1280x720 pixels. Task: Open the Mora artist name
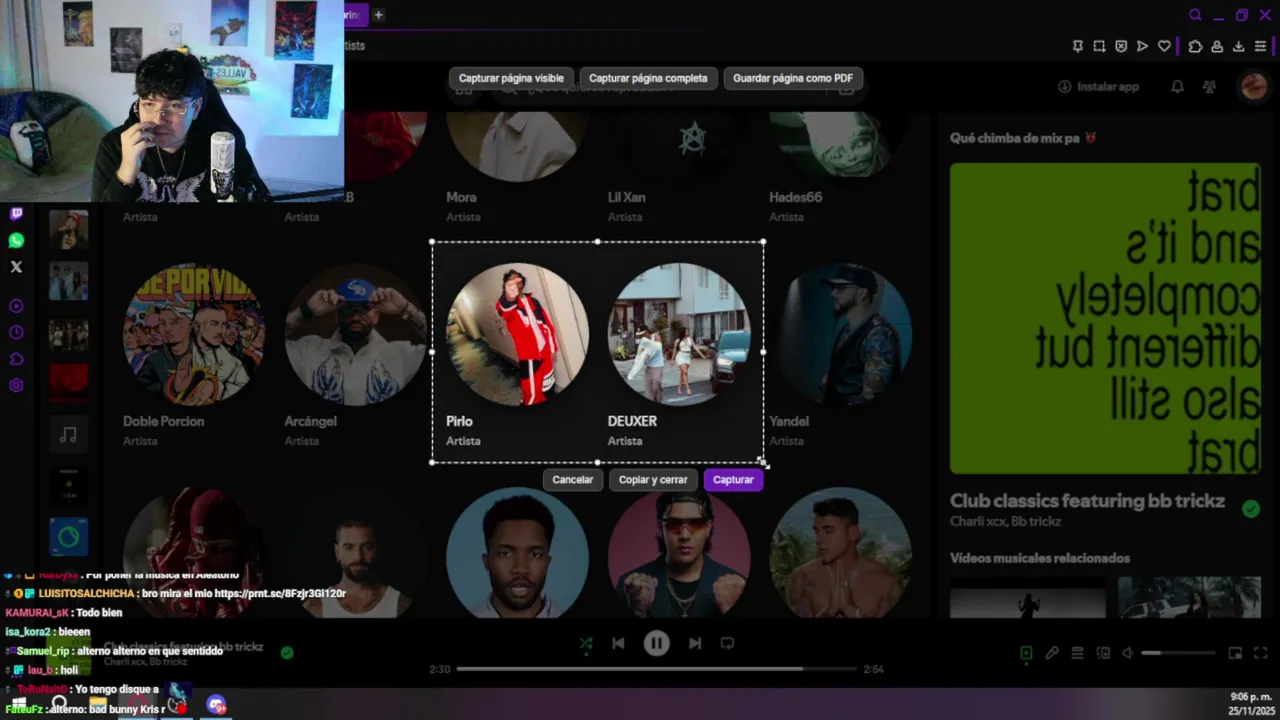click(x=461, y=197)
